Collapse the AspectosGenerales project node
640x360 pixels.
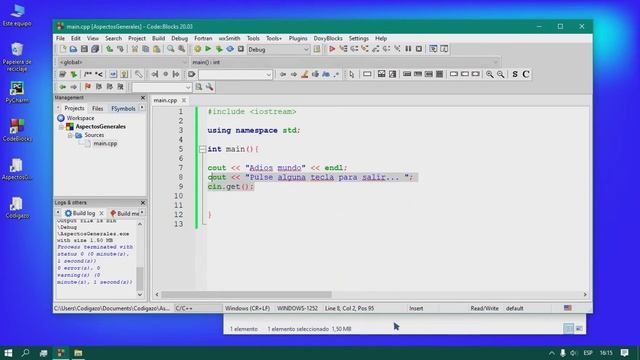tap(61, 127)
